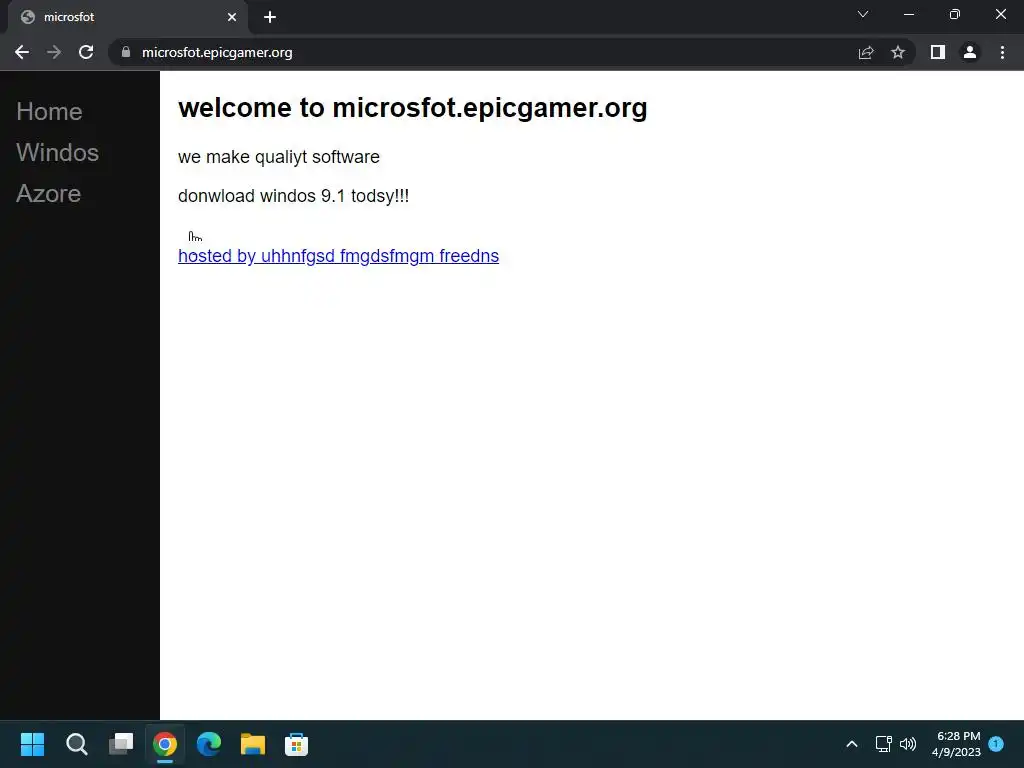Click the text 'donwload windos 9.1 todsy!!!'
This screenshot has height=768, width=1024.
click(x=293, y=196)
